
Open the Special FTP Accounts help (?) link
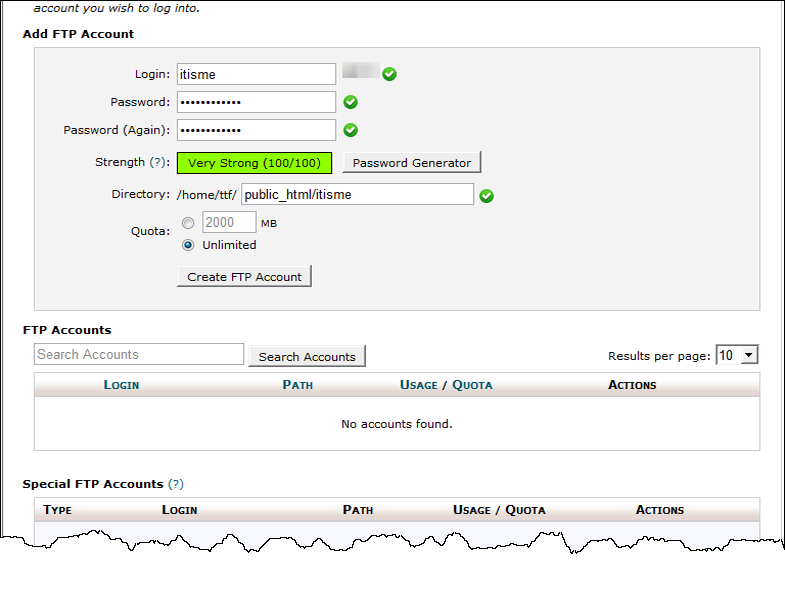176,484
